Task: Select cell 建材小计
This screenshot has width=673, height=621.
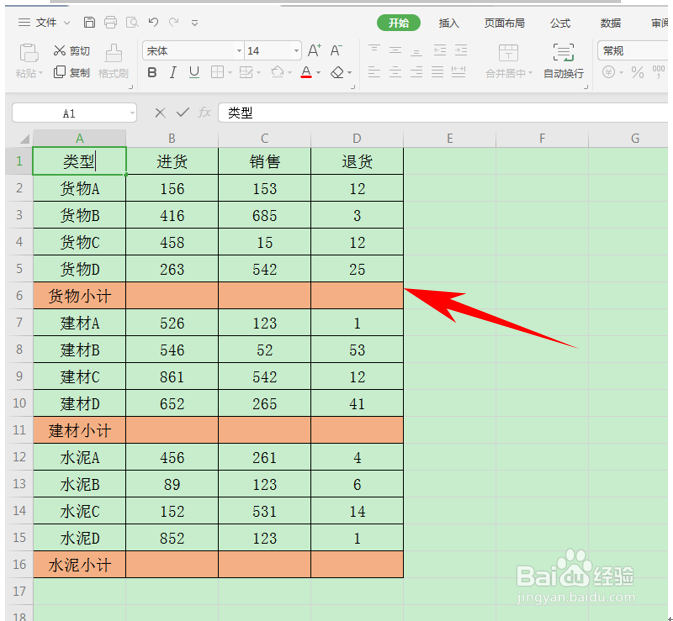Action: coord(79,430)
